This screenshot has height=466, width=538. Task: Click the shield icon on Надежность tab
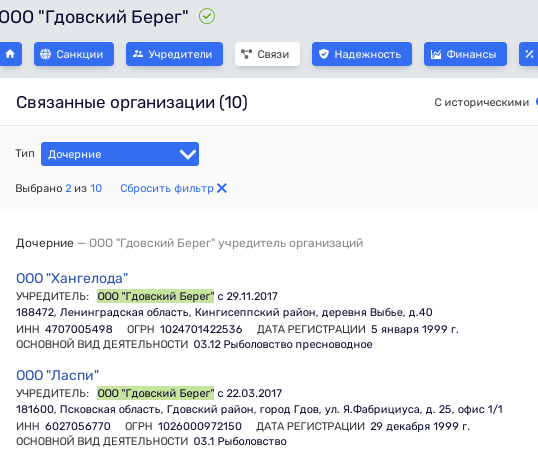(324, 54)
